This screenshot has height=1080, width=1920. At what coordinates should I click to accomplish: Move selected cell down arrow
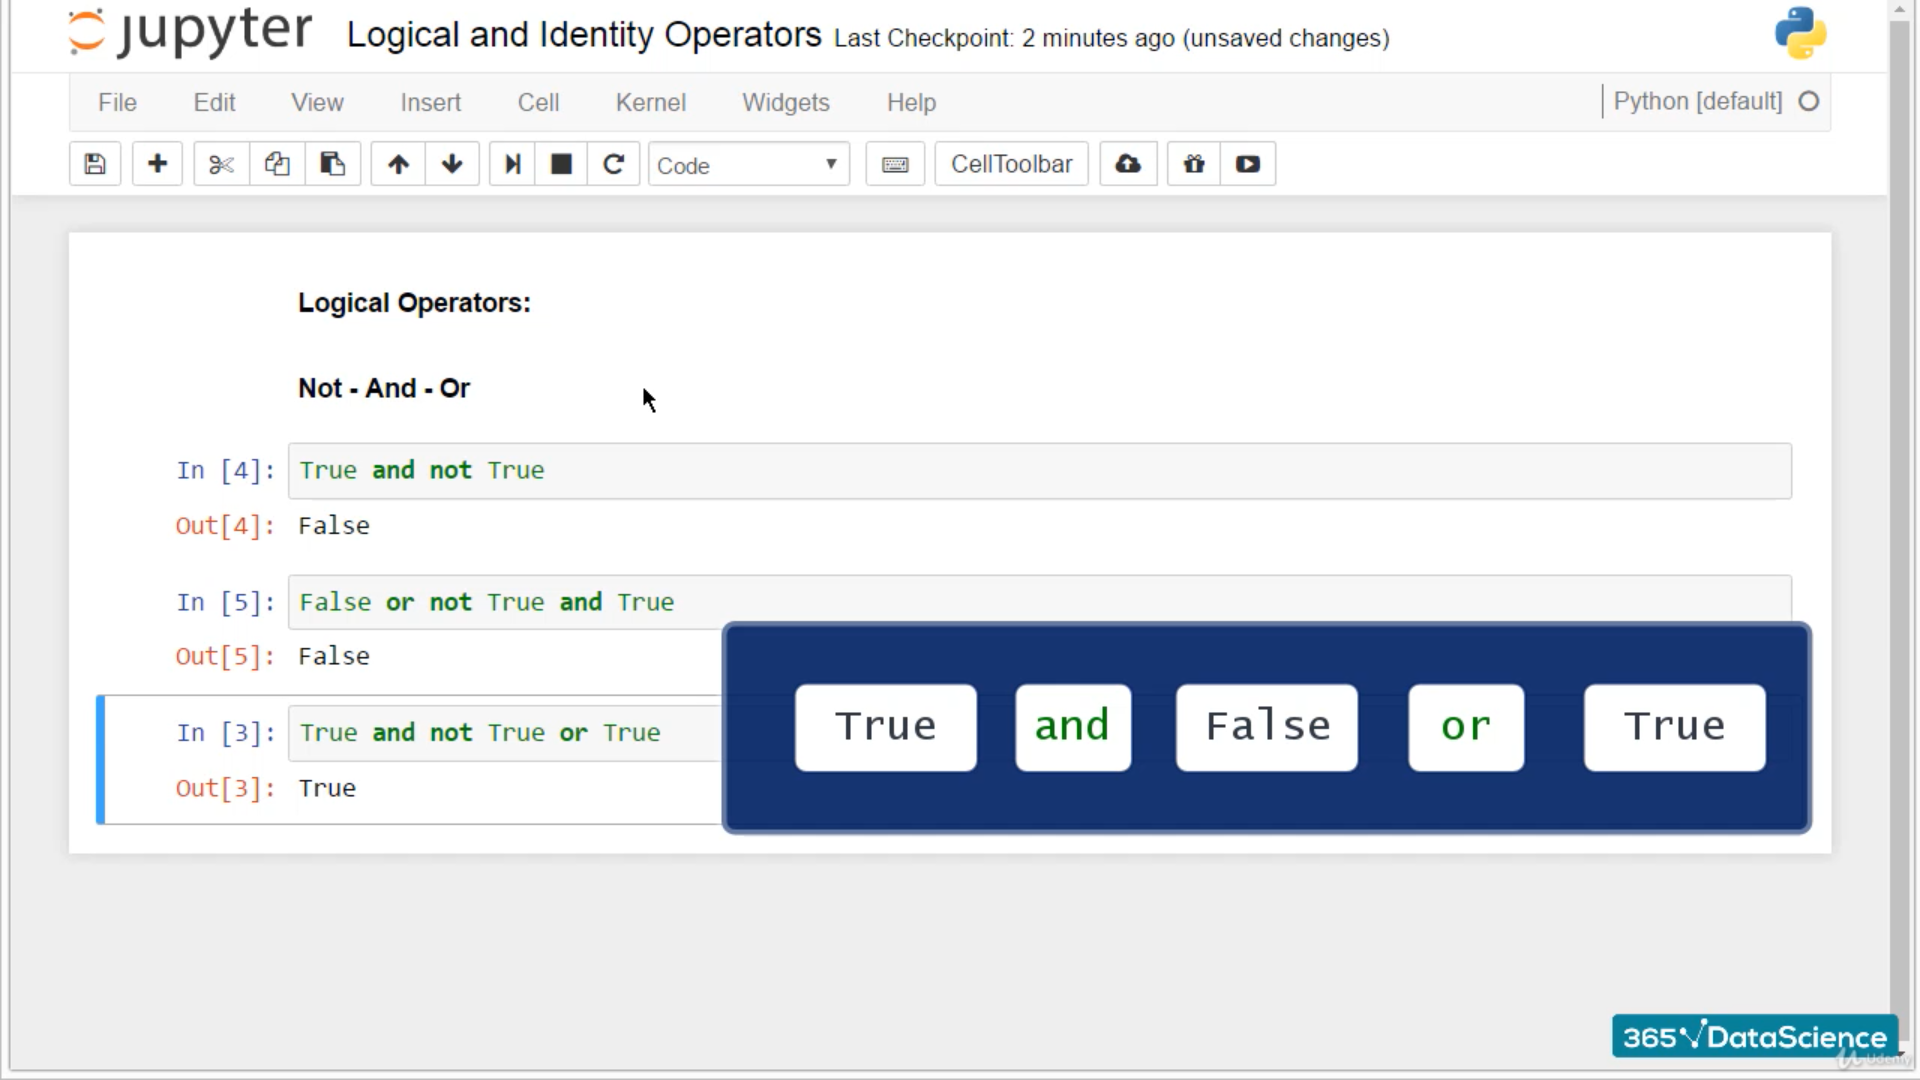click(452, 164)
